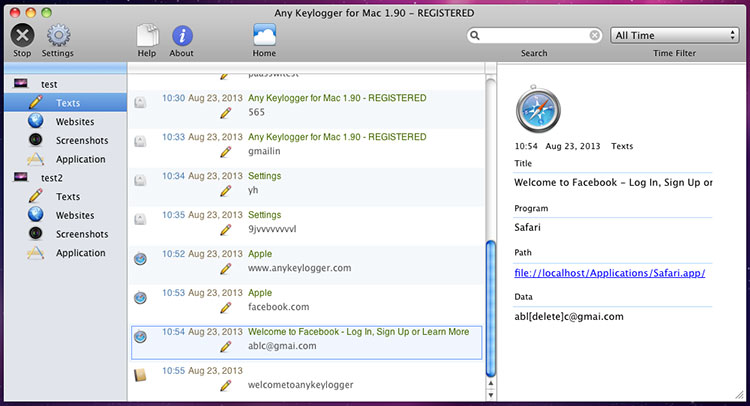Click pencil icon of Texts under test2
750x406 pixels.
pos(35,196)
